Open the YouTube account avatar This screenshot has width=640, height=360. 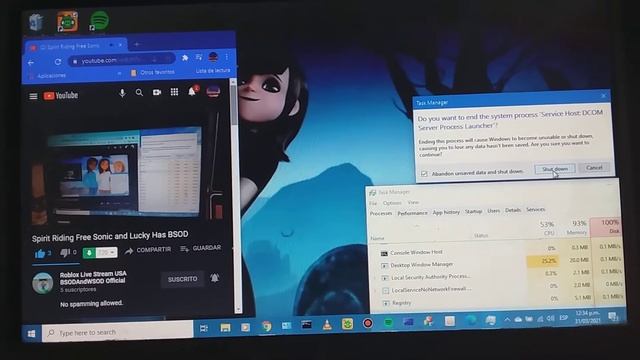(x=213, y=91)
